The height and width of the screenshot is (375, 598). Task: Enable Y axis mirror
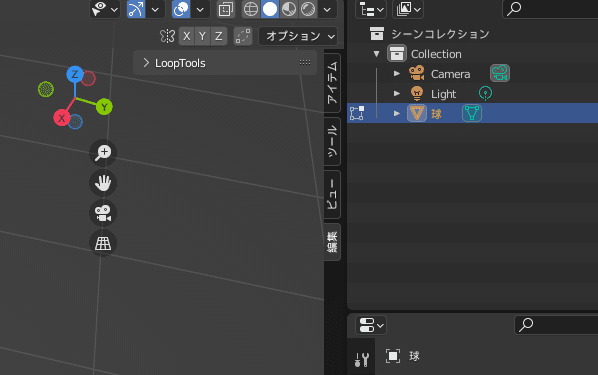(x=203, y=36)
